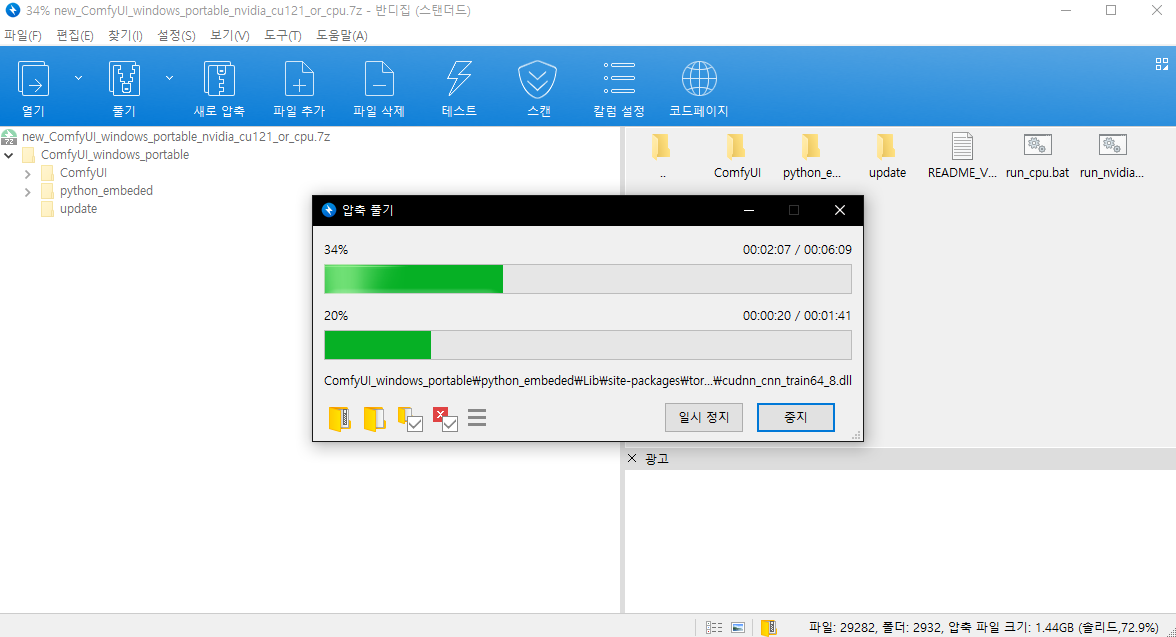
Task: Click the open destination folder icon in dialog
Action: (x=374, y=419)
